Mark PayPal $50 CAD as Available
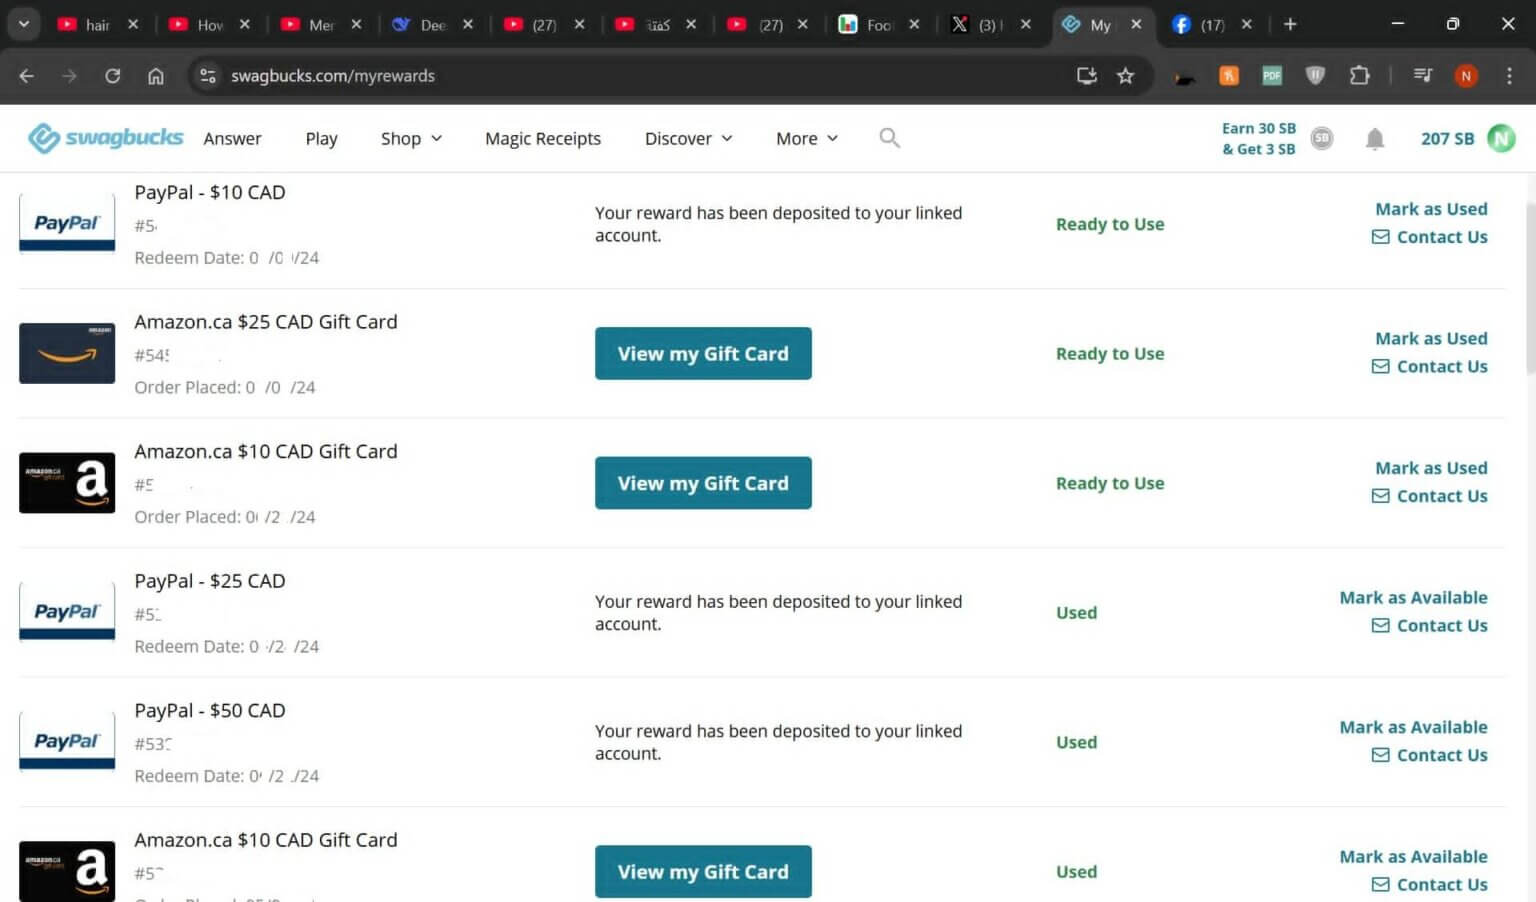 [x=1413, y=727]
